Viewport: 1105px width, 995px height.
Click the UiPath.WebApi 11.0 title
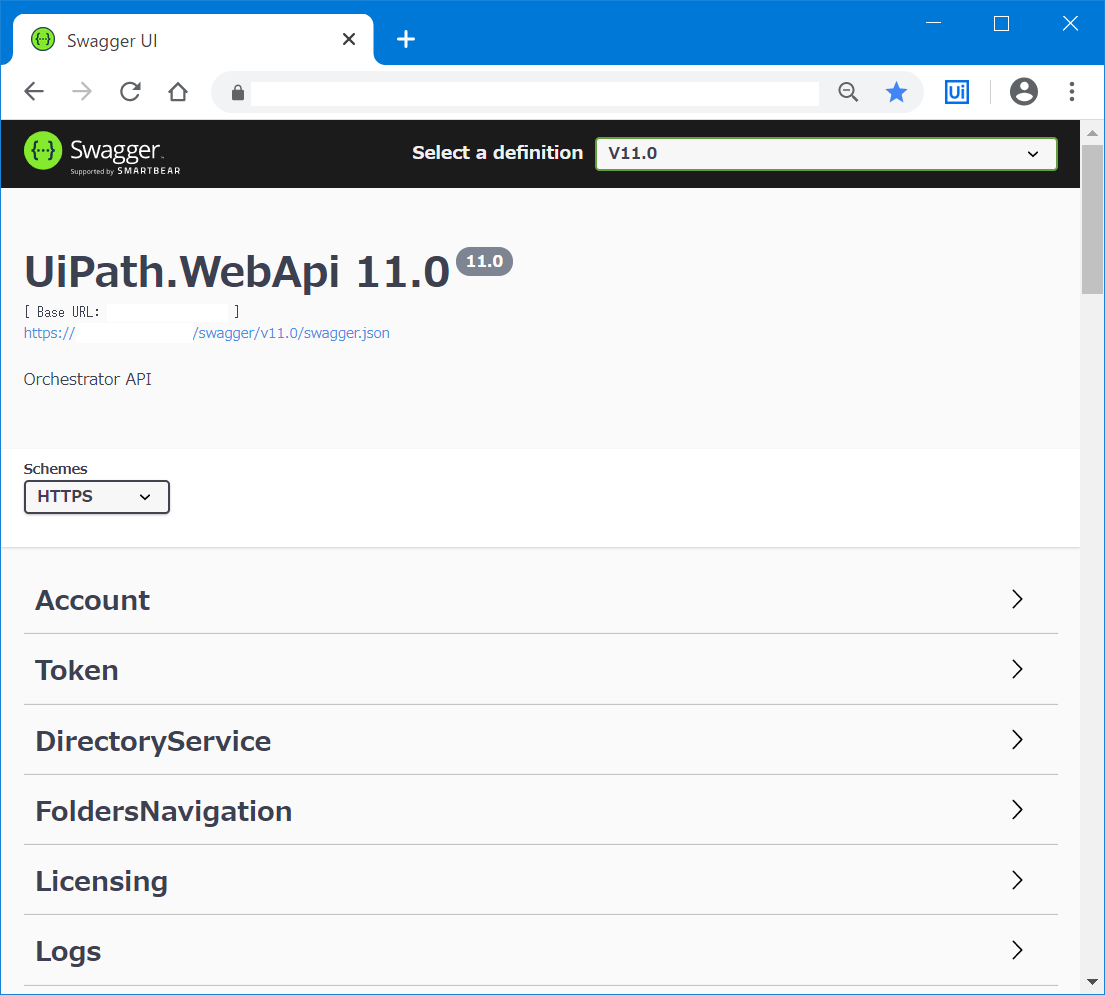point(237,272)
